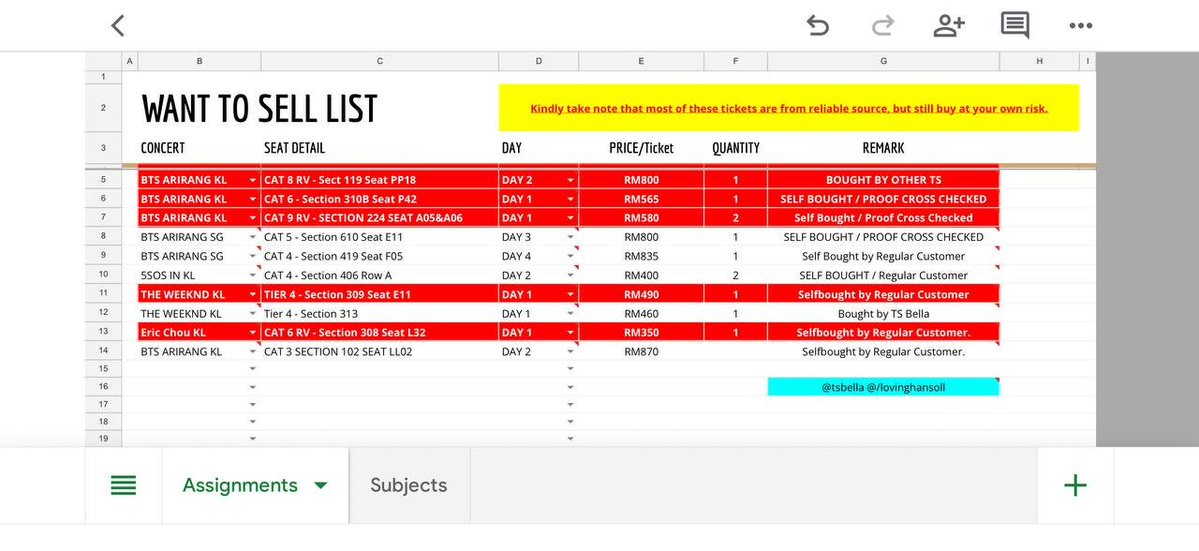This screenshot has height=551, width=1199.
Task: Select column B header
Action: tap(200, 61)
